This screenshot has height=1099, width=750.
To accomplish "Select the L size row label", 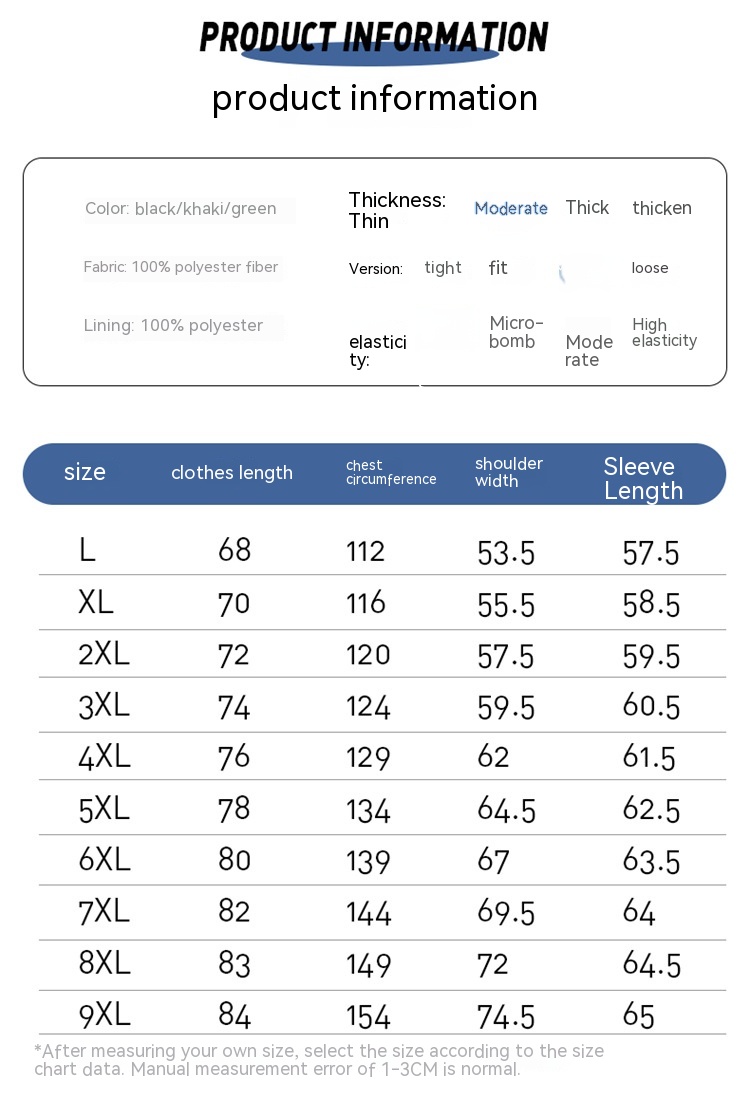I will (88, 549).
